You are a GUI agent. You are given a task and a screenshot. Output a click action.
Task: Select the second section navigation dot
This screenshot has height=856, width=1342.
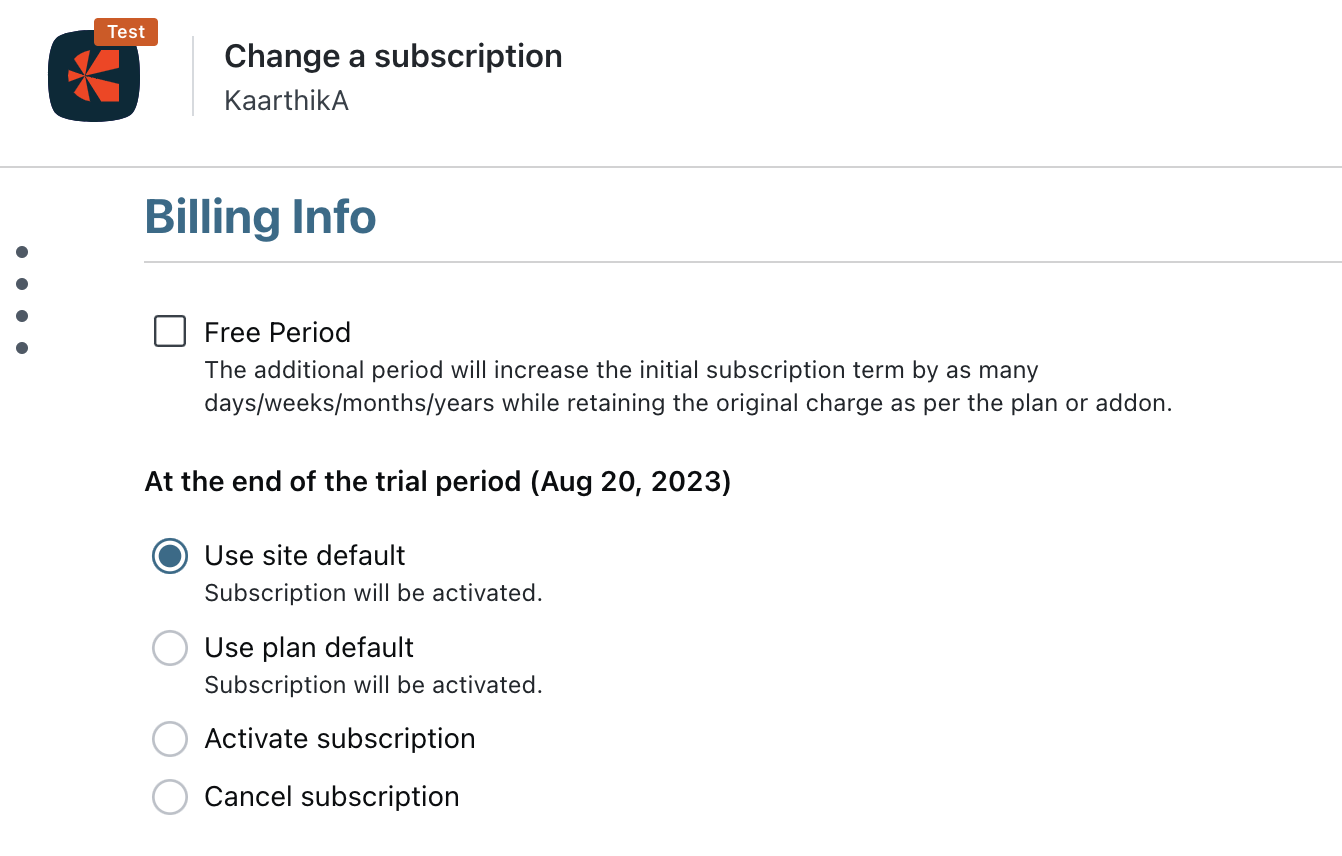click(22, 284)
